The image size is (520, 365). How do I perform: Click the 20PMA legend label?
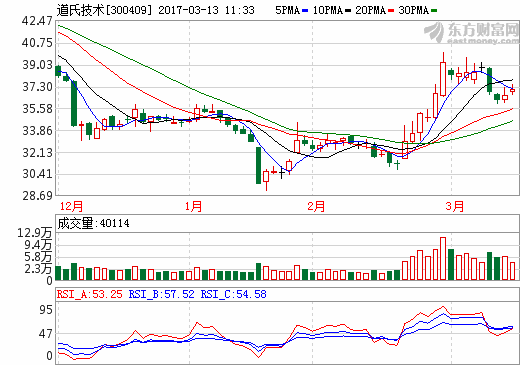tap(370, 10)
